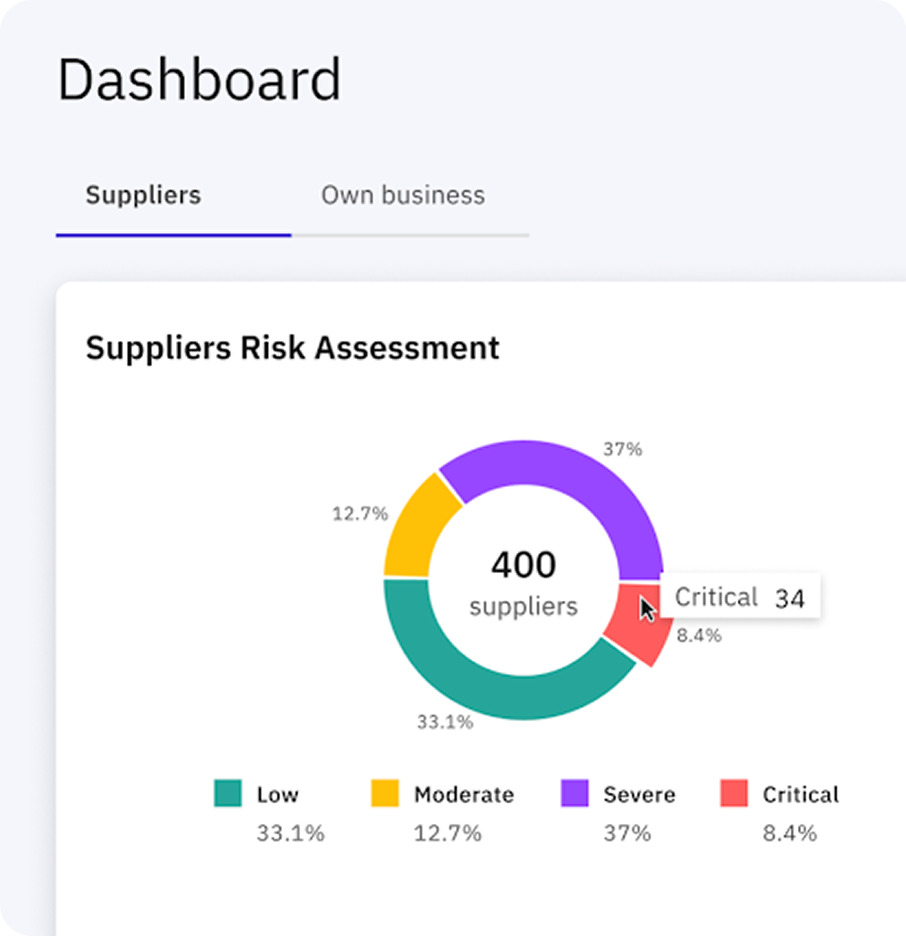Select the Critical legend label text
906x936 pixels.
[x=800, y=795]
